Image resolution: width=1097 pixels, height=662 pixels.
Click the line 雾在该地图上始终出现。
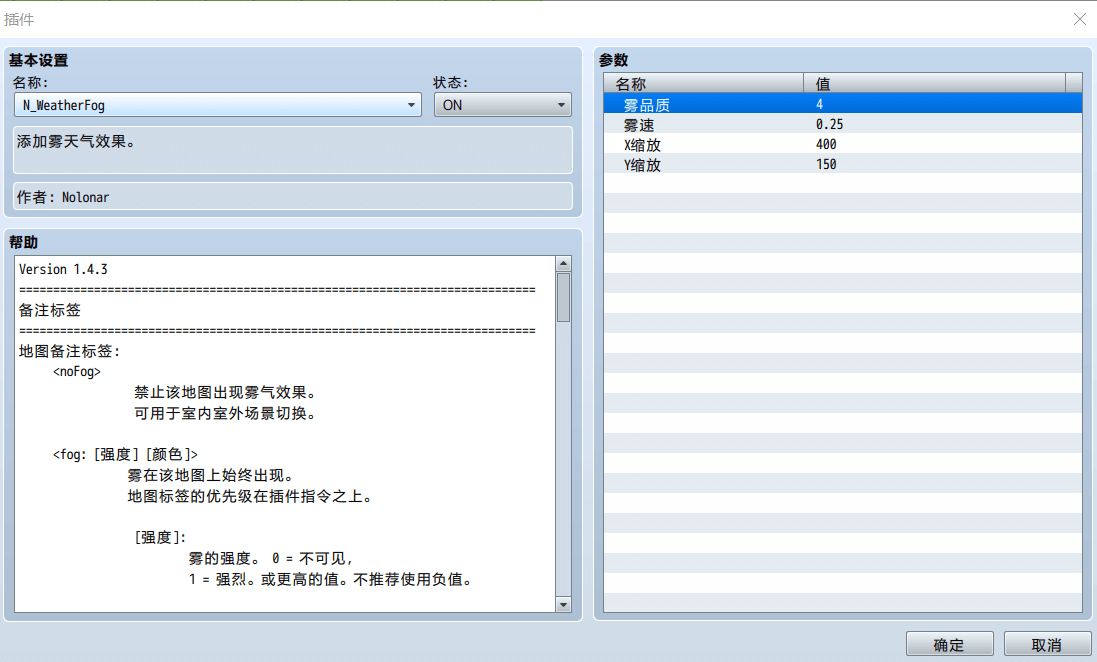click(x=210, y=476)
